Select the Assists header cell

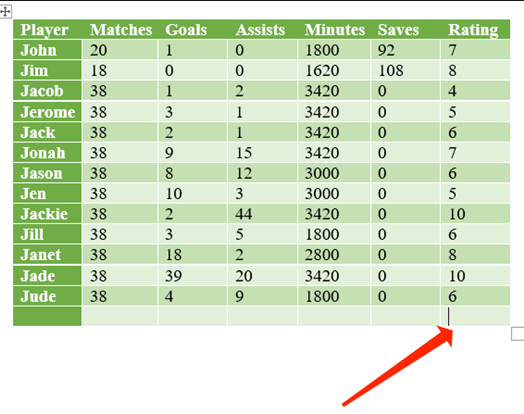pos(260,29)
